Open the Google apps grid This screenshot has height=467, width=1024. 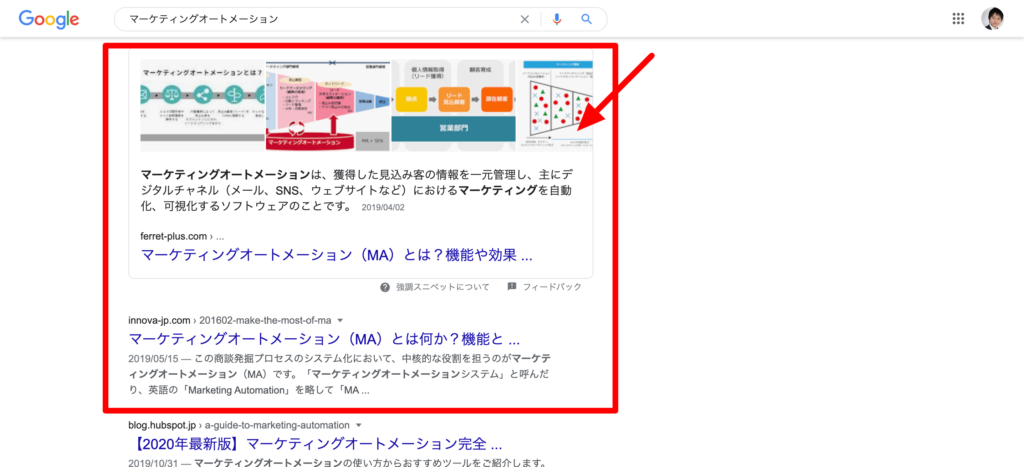tap(958, 19)
